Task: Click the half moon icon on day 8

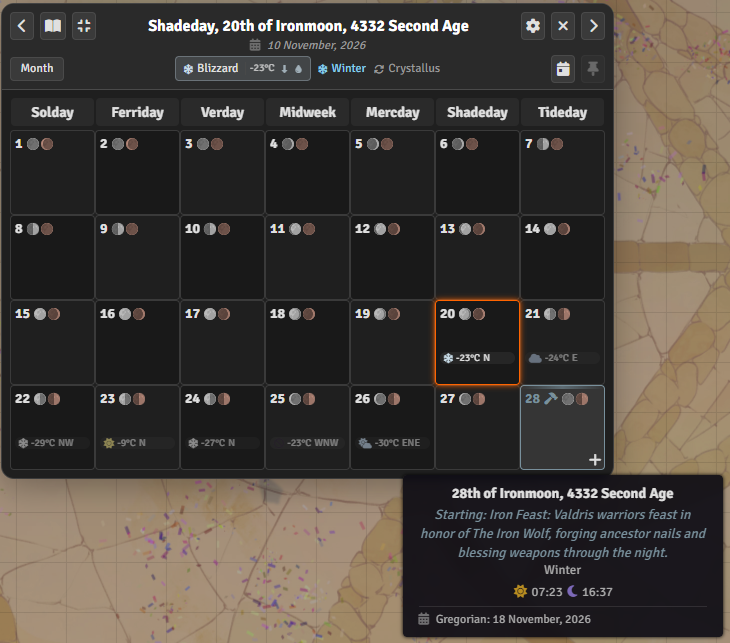Action: tap(33, 229)
